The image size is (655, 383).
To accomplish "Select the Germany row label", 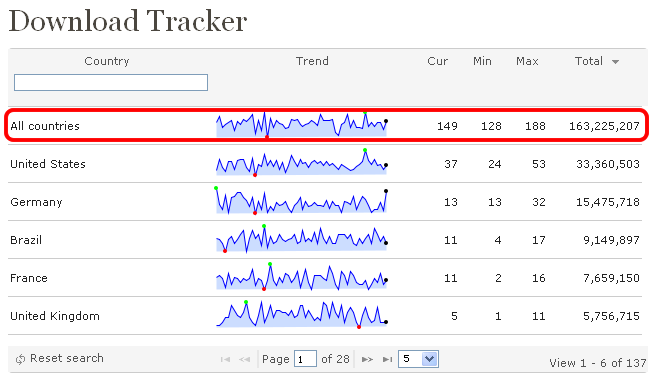I will pos(36,202).
